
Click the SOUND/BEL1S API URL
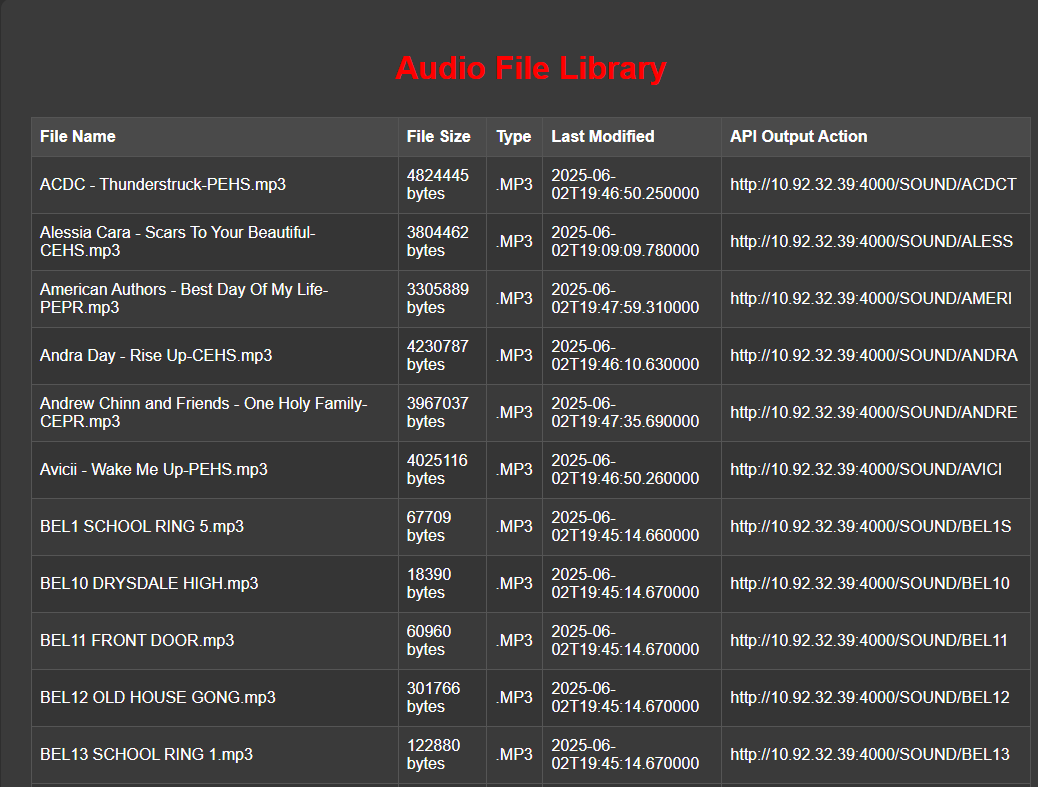[x=870, y=526]
